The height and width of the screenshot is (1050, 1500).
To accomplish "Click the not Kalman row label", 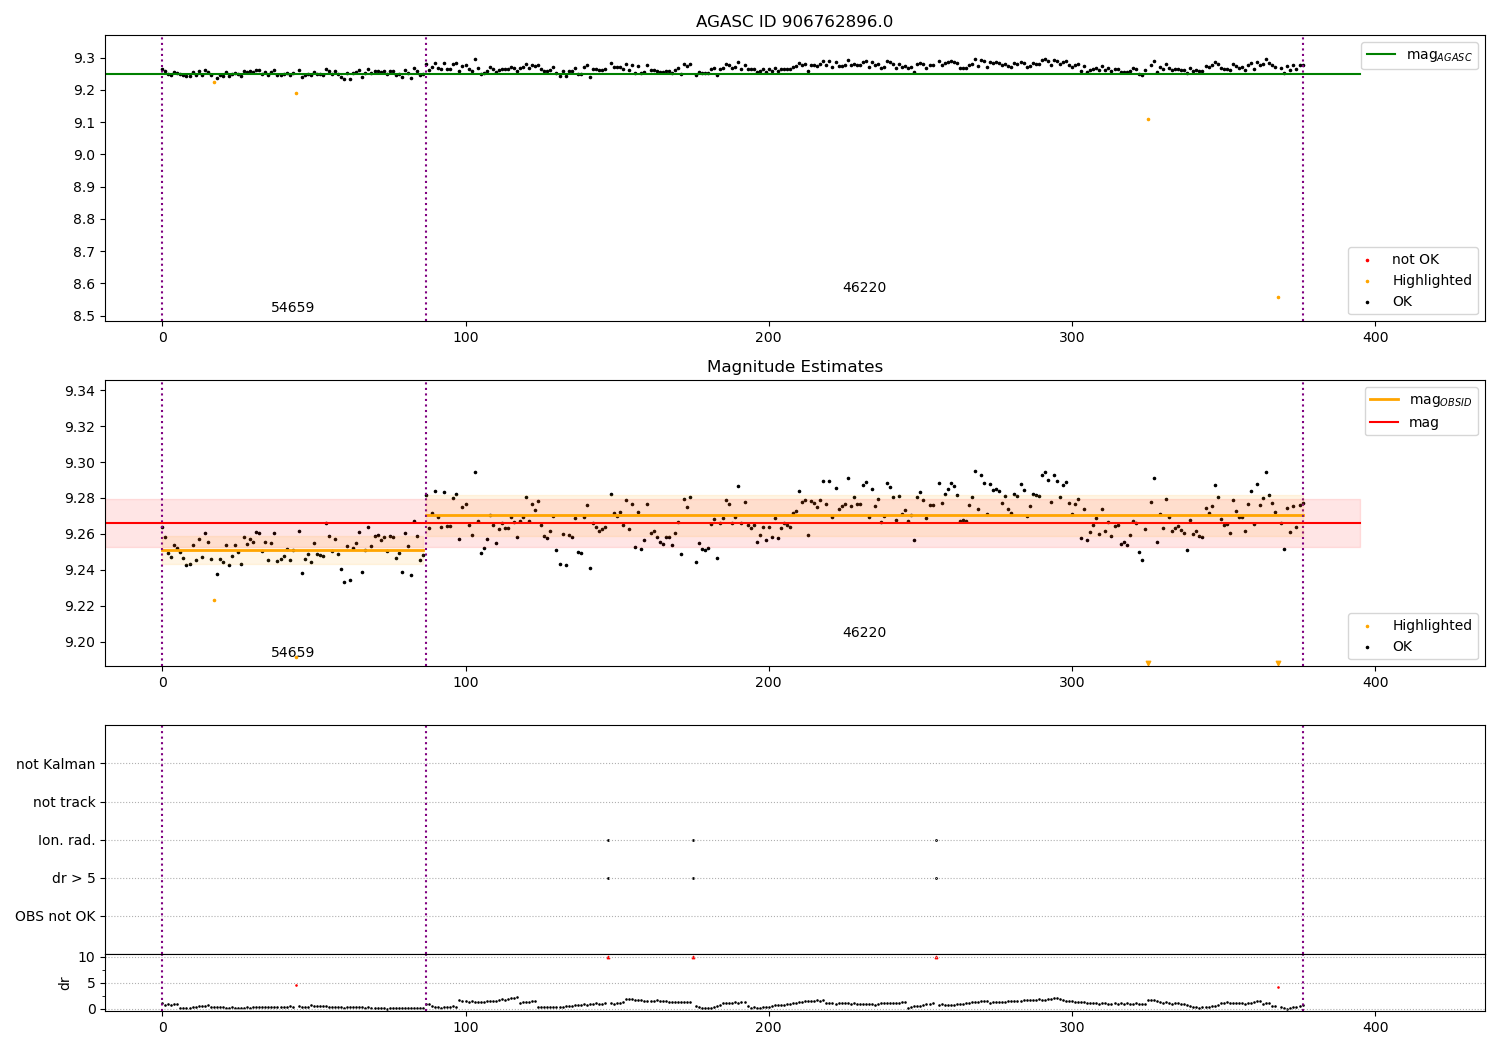I will coord(56,765).
